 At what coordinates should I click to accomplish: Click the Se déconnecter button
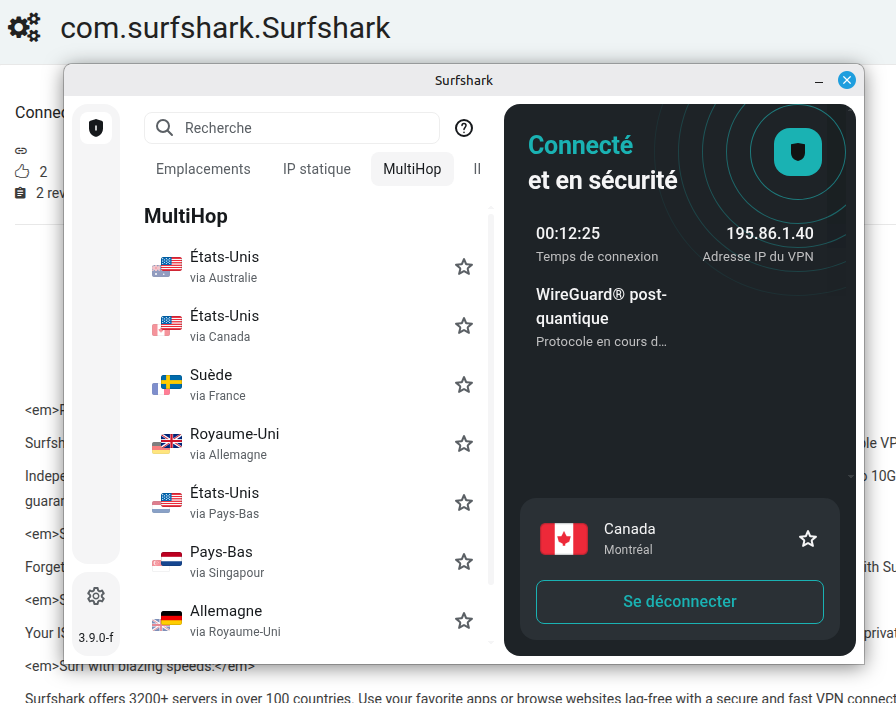679,602
